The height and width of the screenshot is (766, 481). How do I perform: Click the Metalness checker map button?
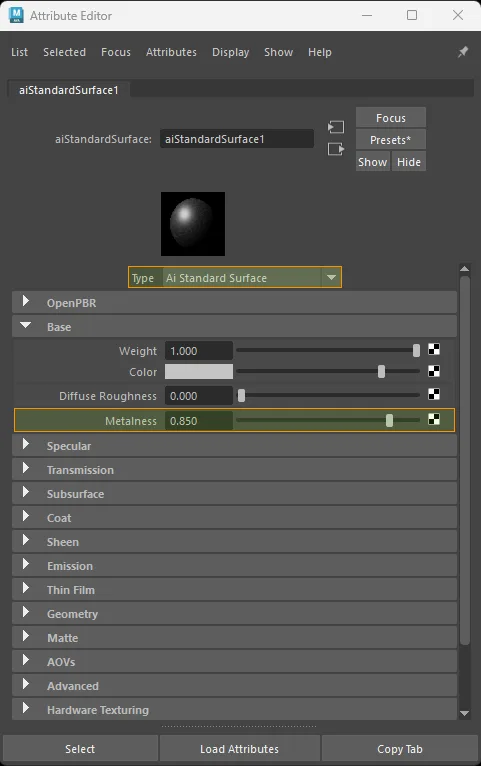pyautogui.click(x=434, y=419)
